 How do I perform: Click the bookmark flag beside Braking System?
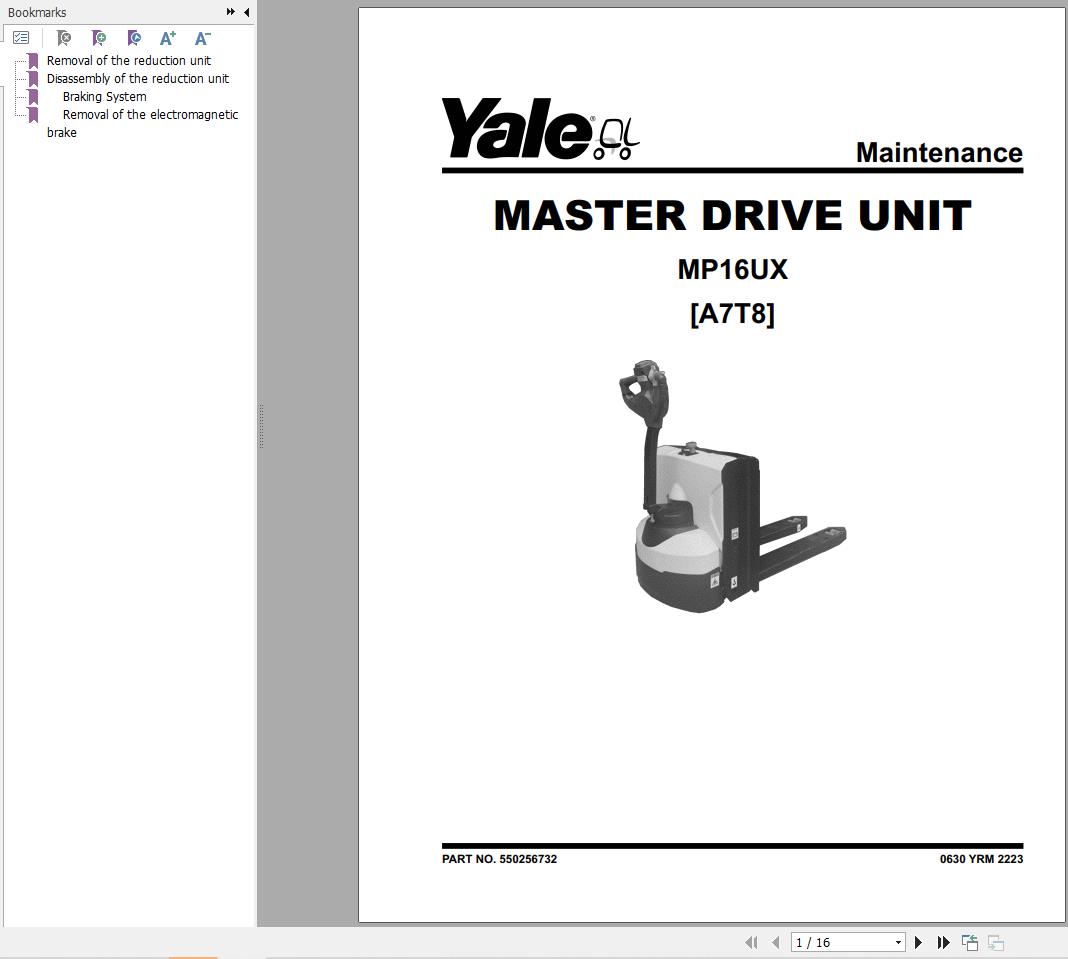tap(34, 96)
